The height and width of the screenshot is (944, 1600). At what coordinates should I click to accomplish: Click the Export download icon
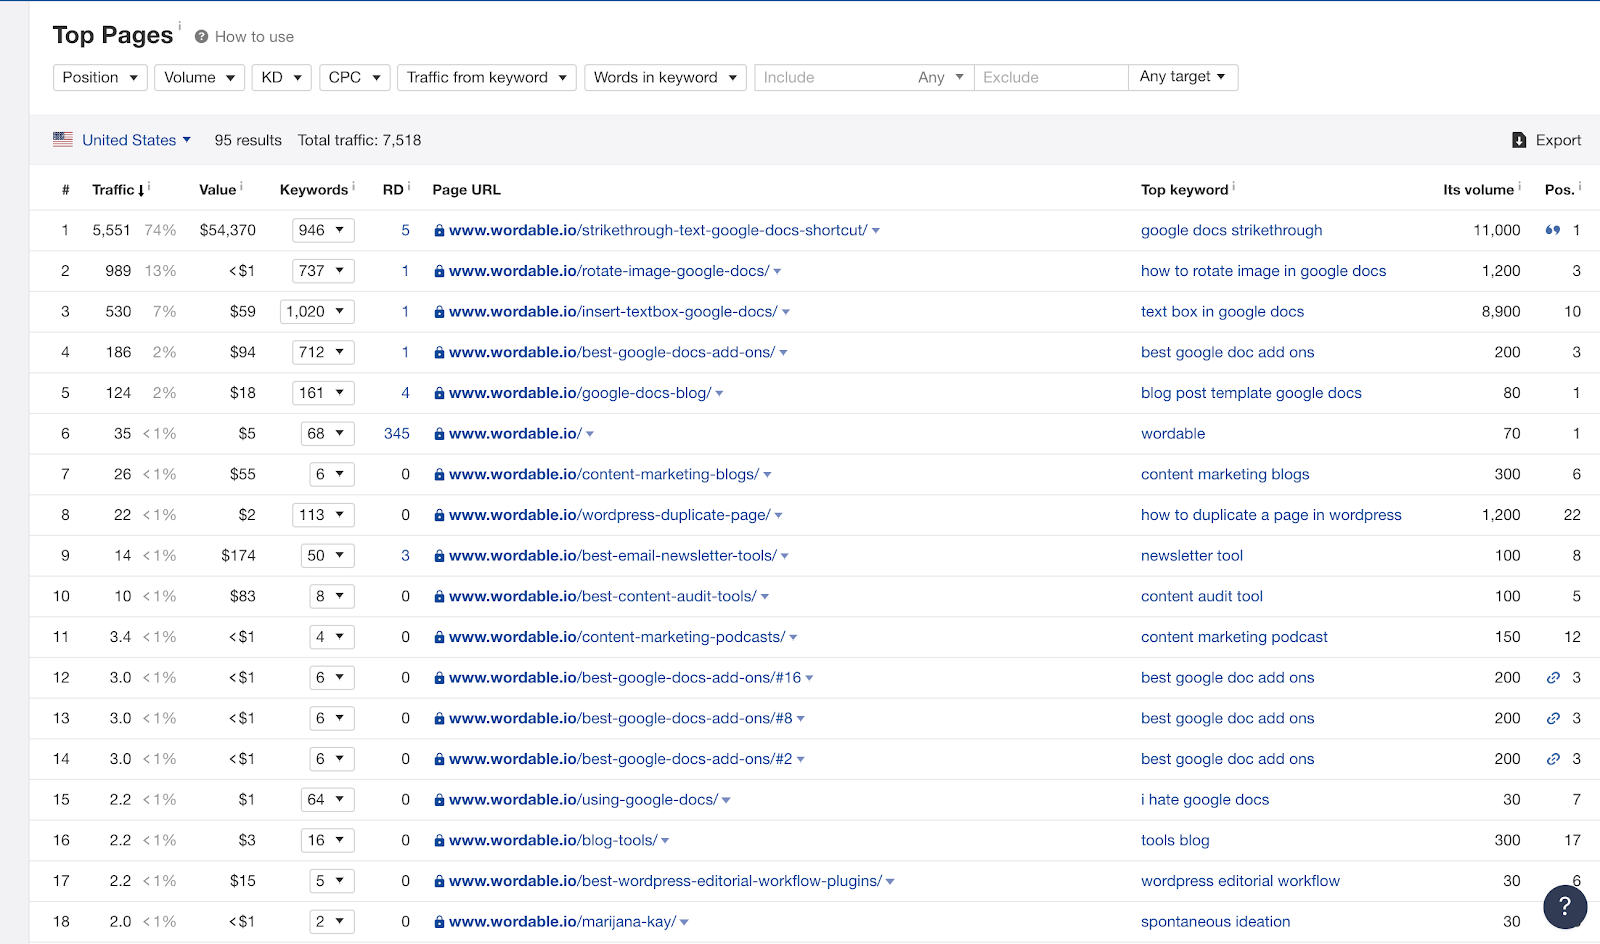1519,140
